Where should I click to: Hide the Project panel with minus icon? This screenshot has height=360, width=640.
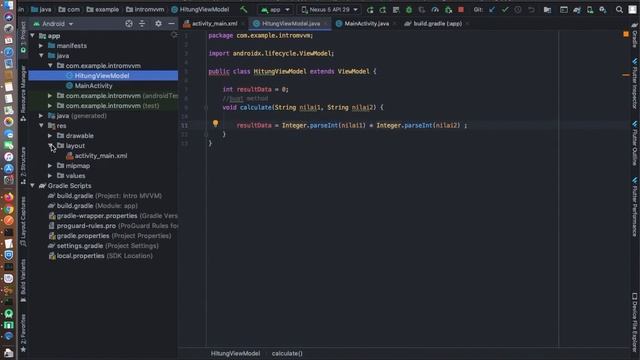pyautogui.click(x=171, y=24)
